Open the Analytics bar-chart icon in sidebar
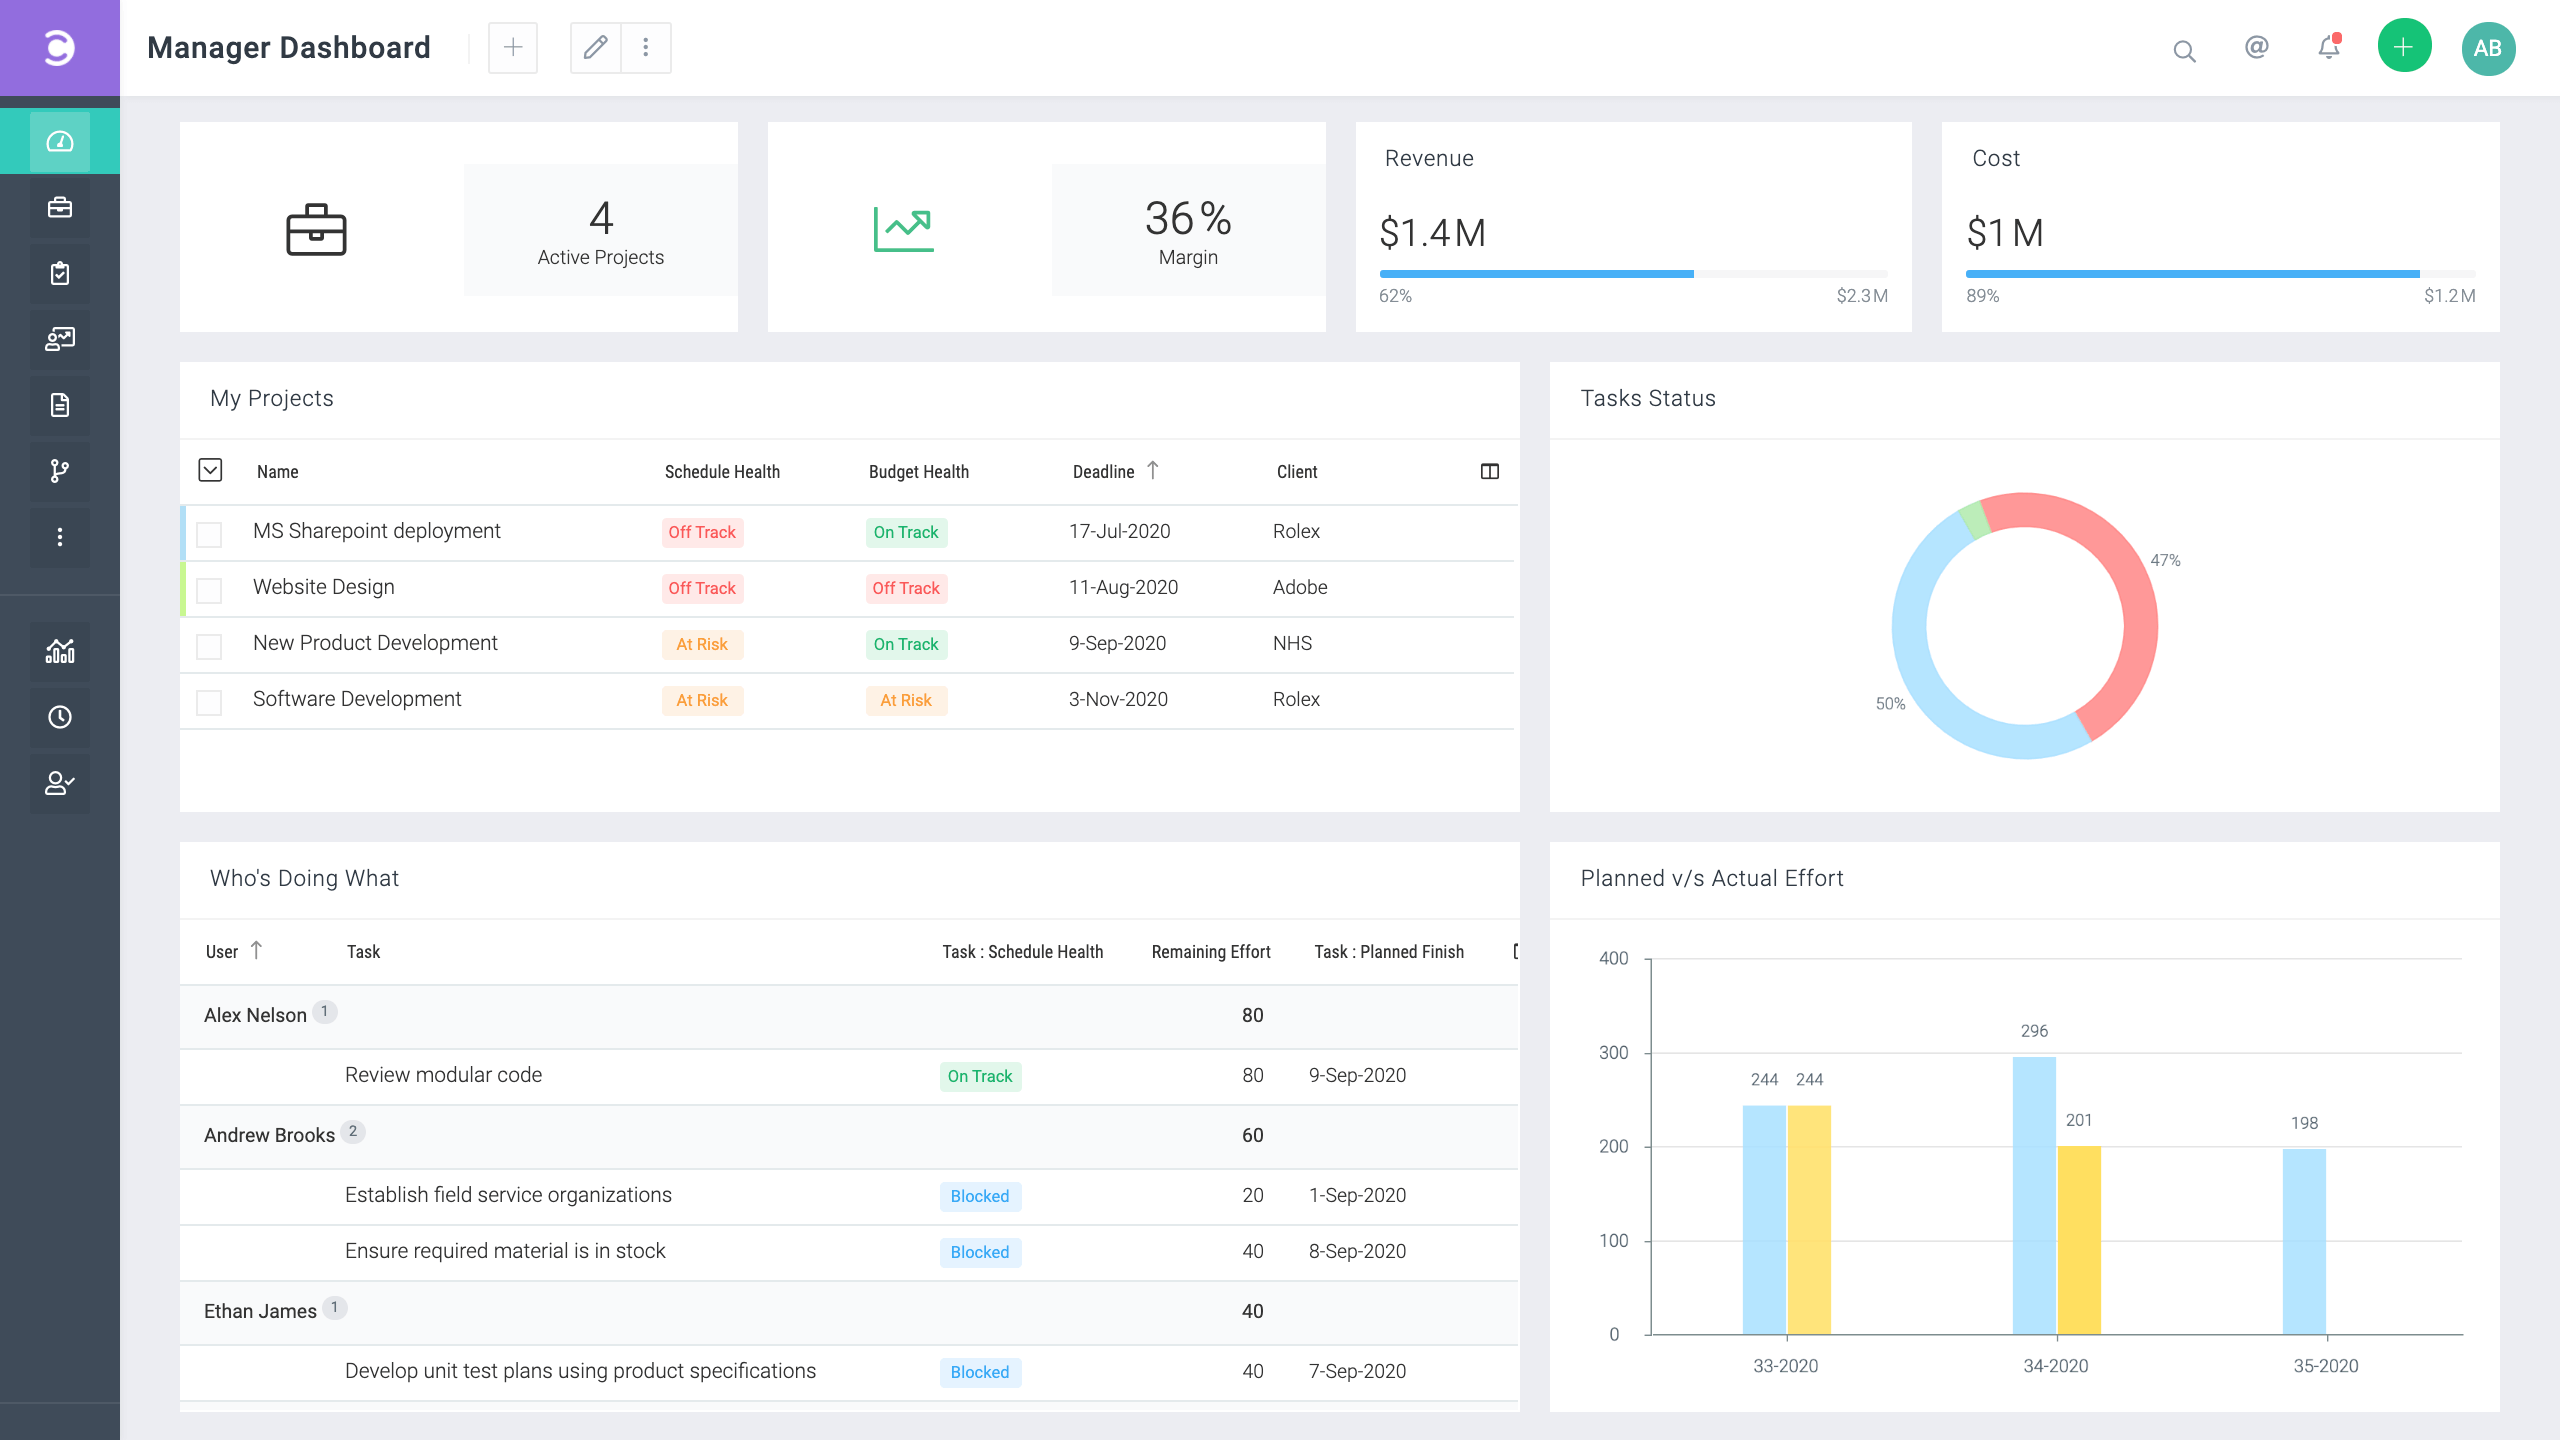Image resolution: width=2560 pixels, height=1440 pixels. pyautogui.click(x=59, y=651)
